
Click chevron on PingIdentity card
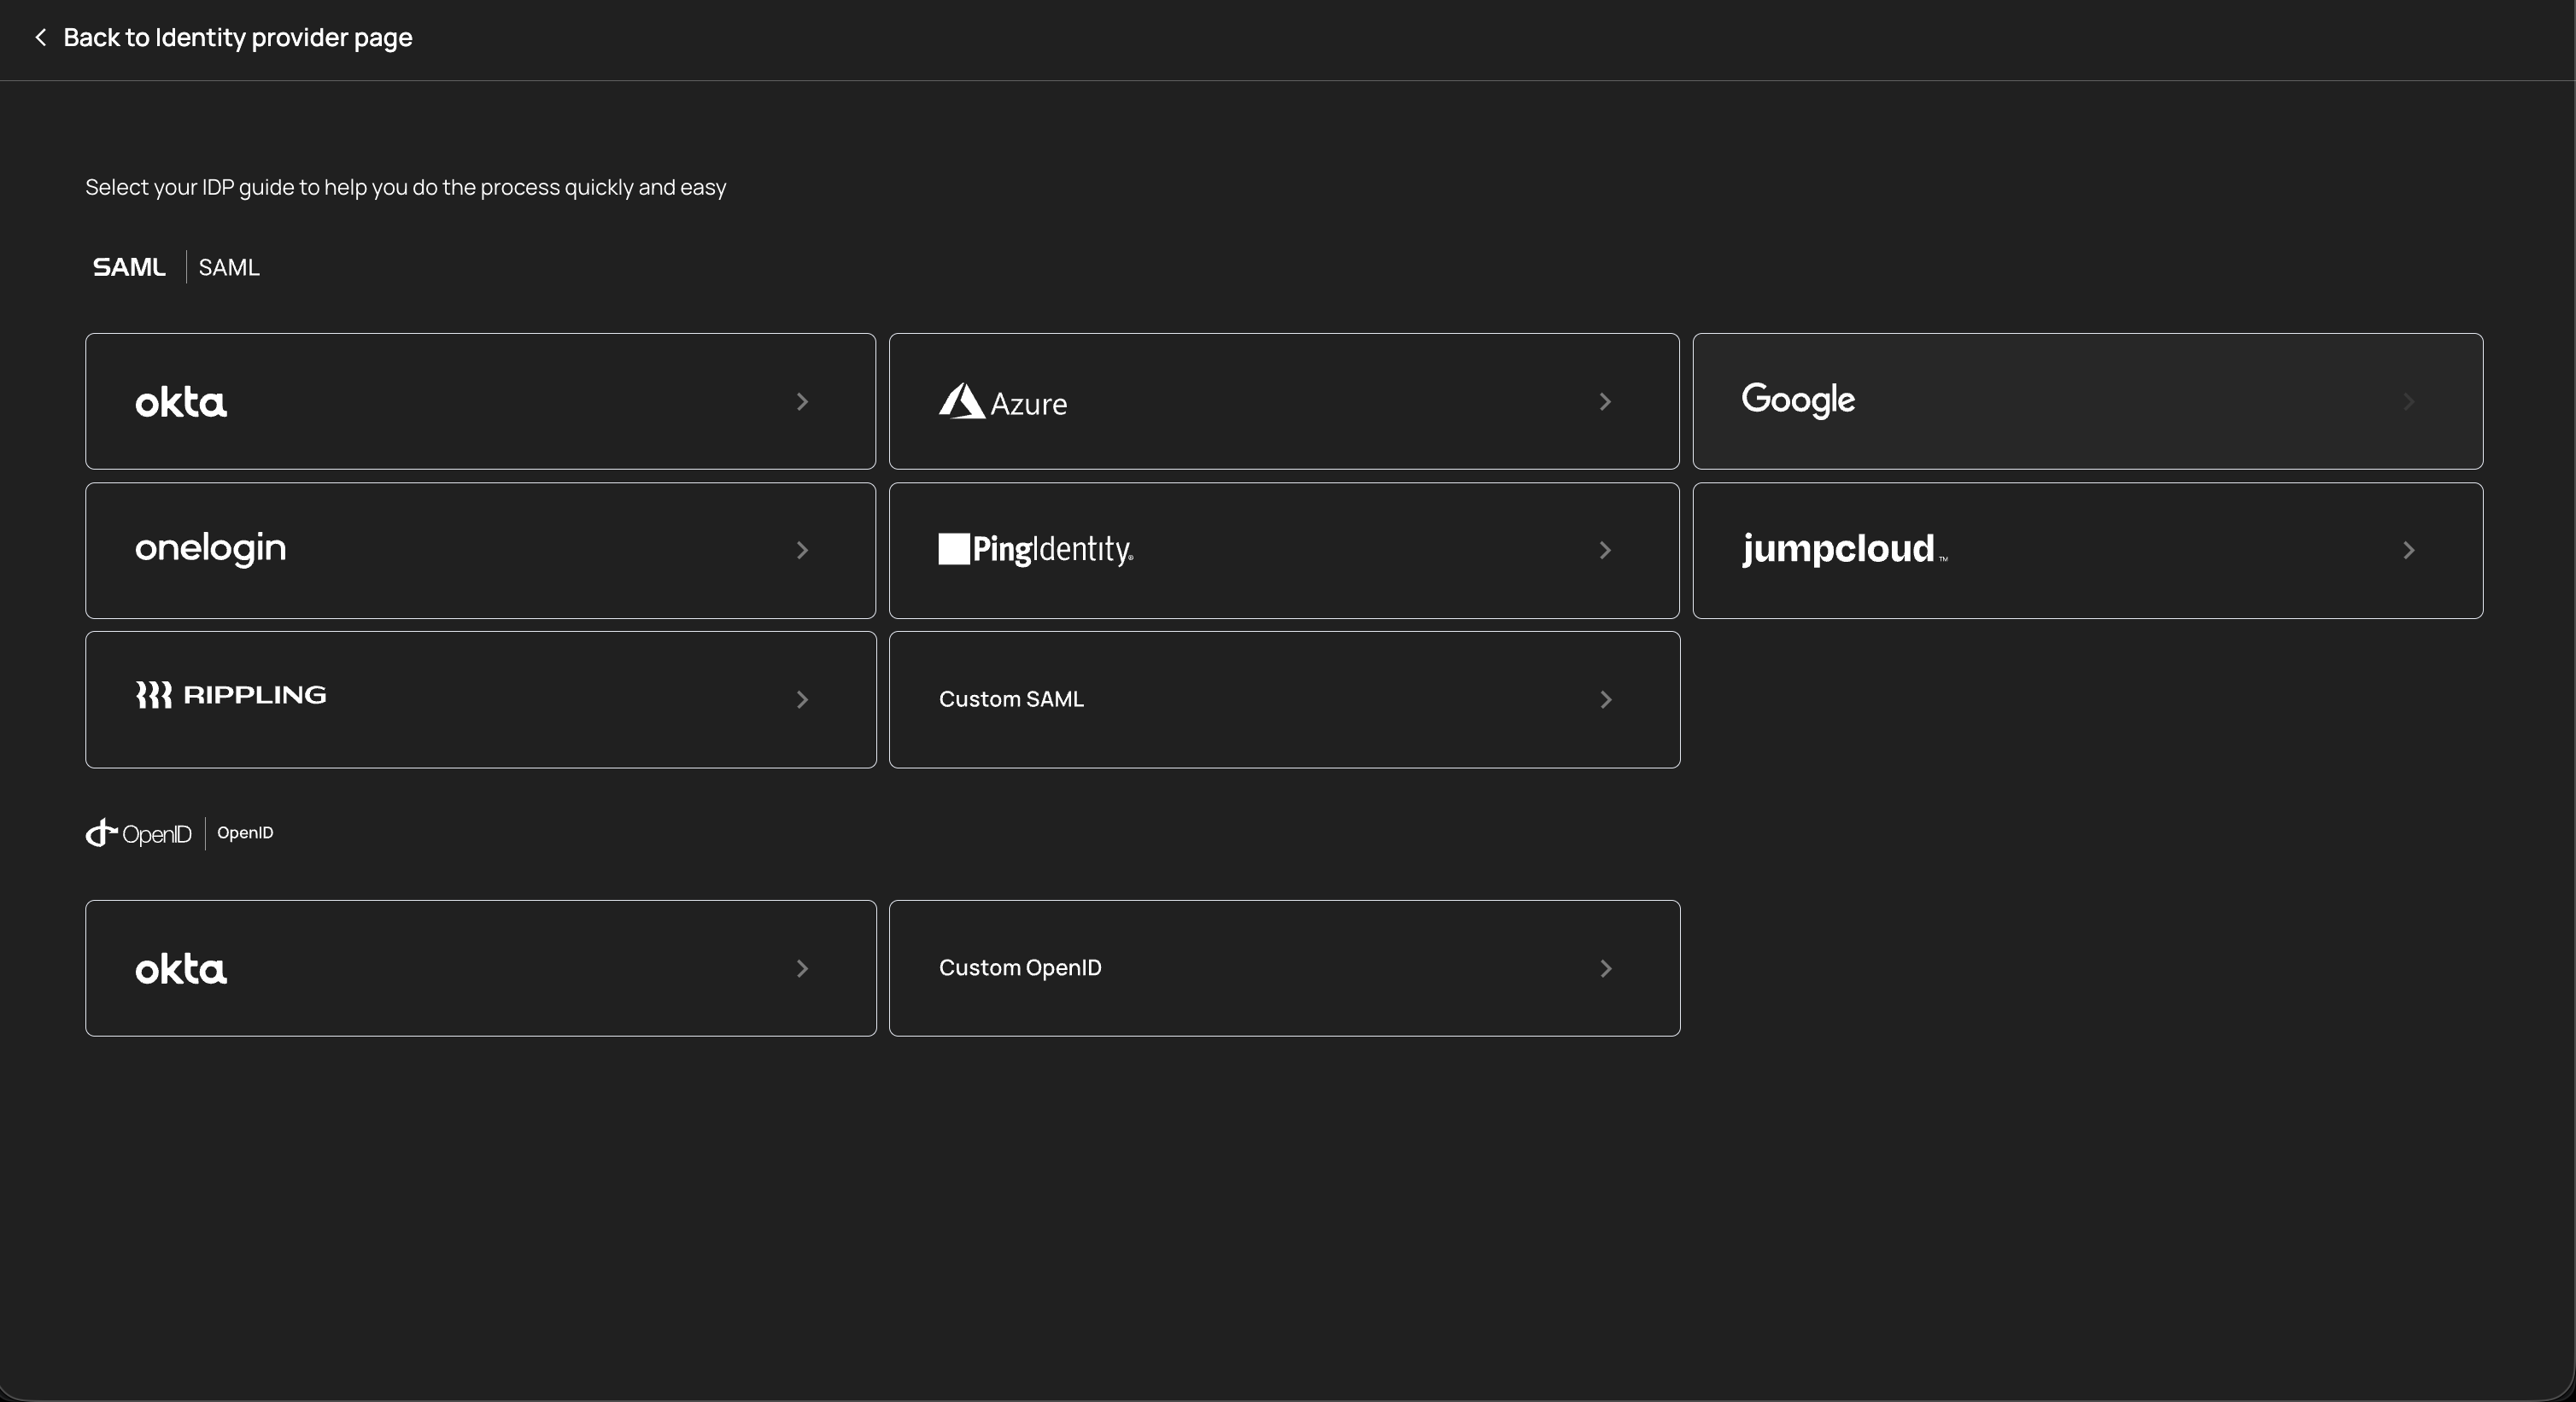pos(1605,550)
